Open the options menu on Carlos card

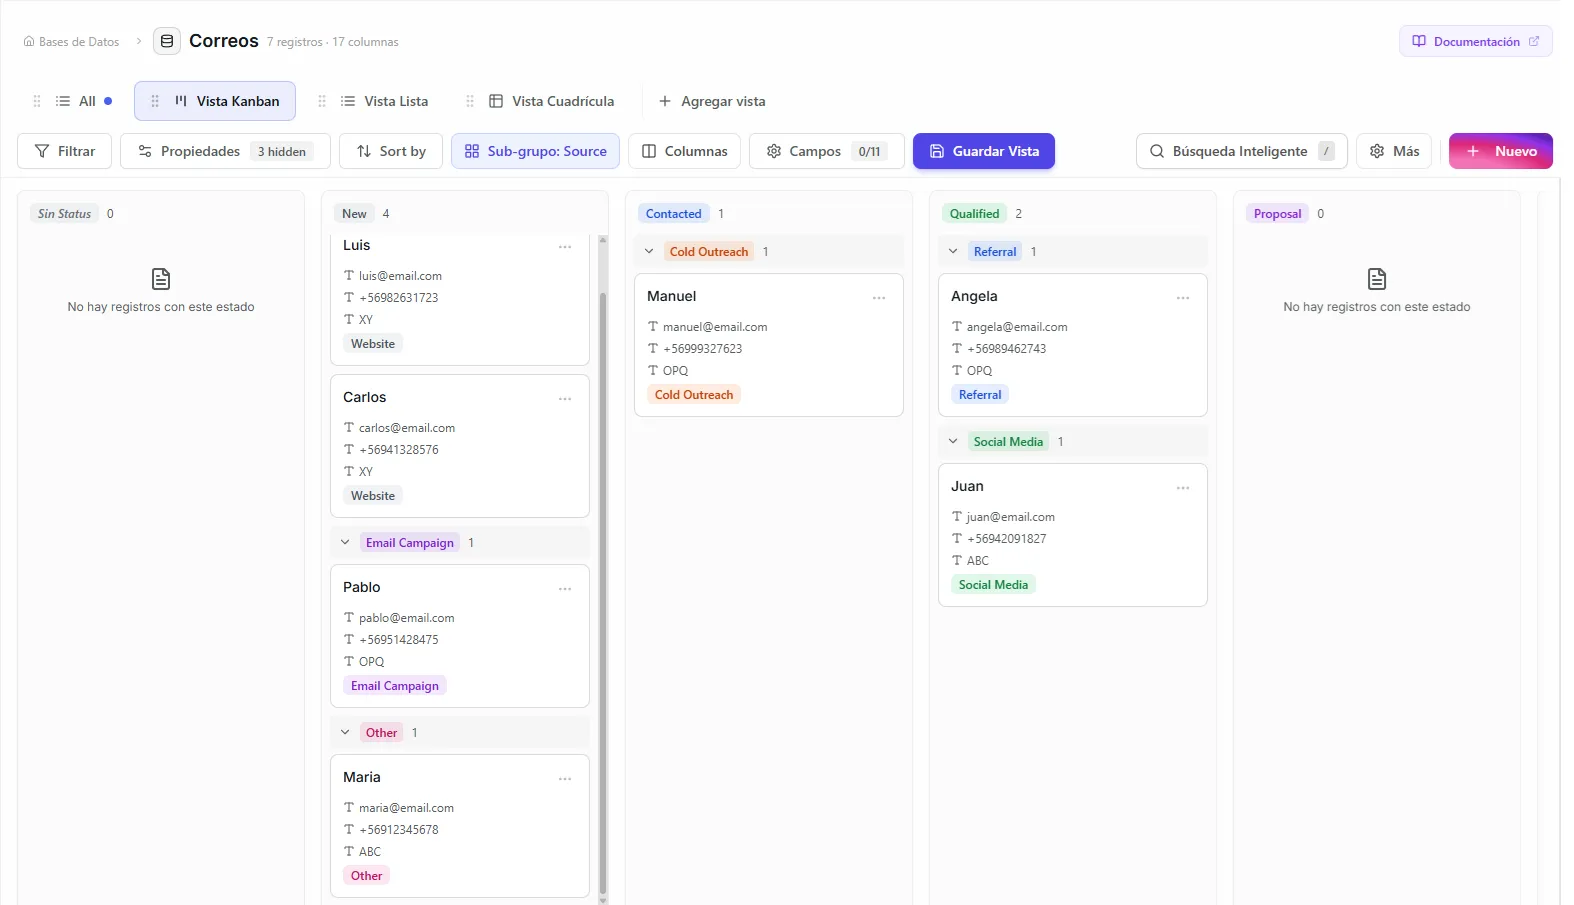pyautogui.click(x=565, y=398)
